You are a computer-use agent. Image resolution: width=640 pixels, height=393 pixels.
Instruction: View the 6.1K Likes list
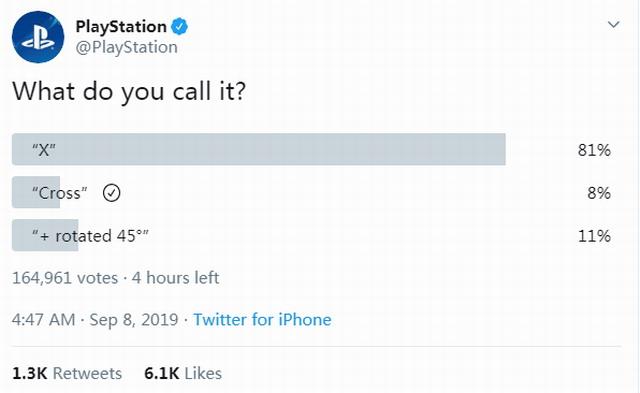tap(183, 373)
